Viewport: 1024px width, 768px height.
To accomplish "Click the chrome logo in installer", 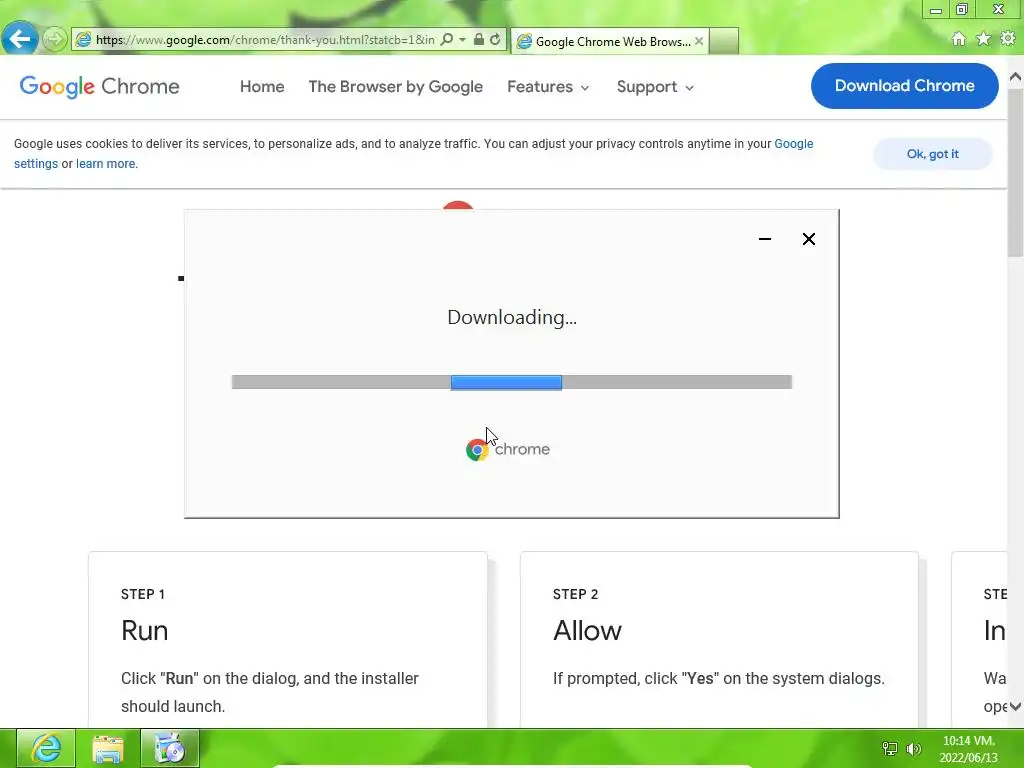I will pyautogui.click(x=508, y=449).
